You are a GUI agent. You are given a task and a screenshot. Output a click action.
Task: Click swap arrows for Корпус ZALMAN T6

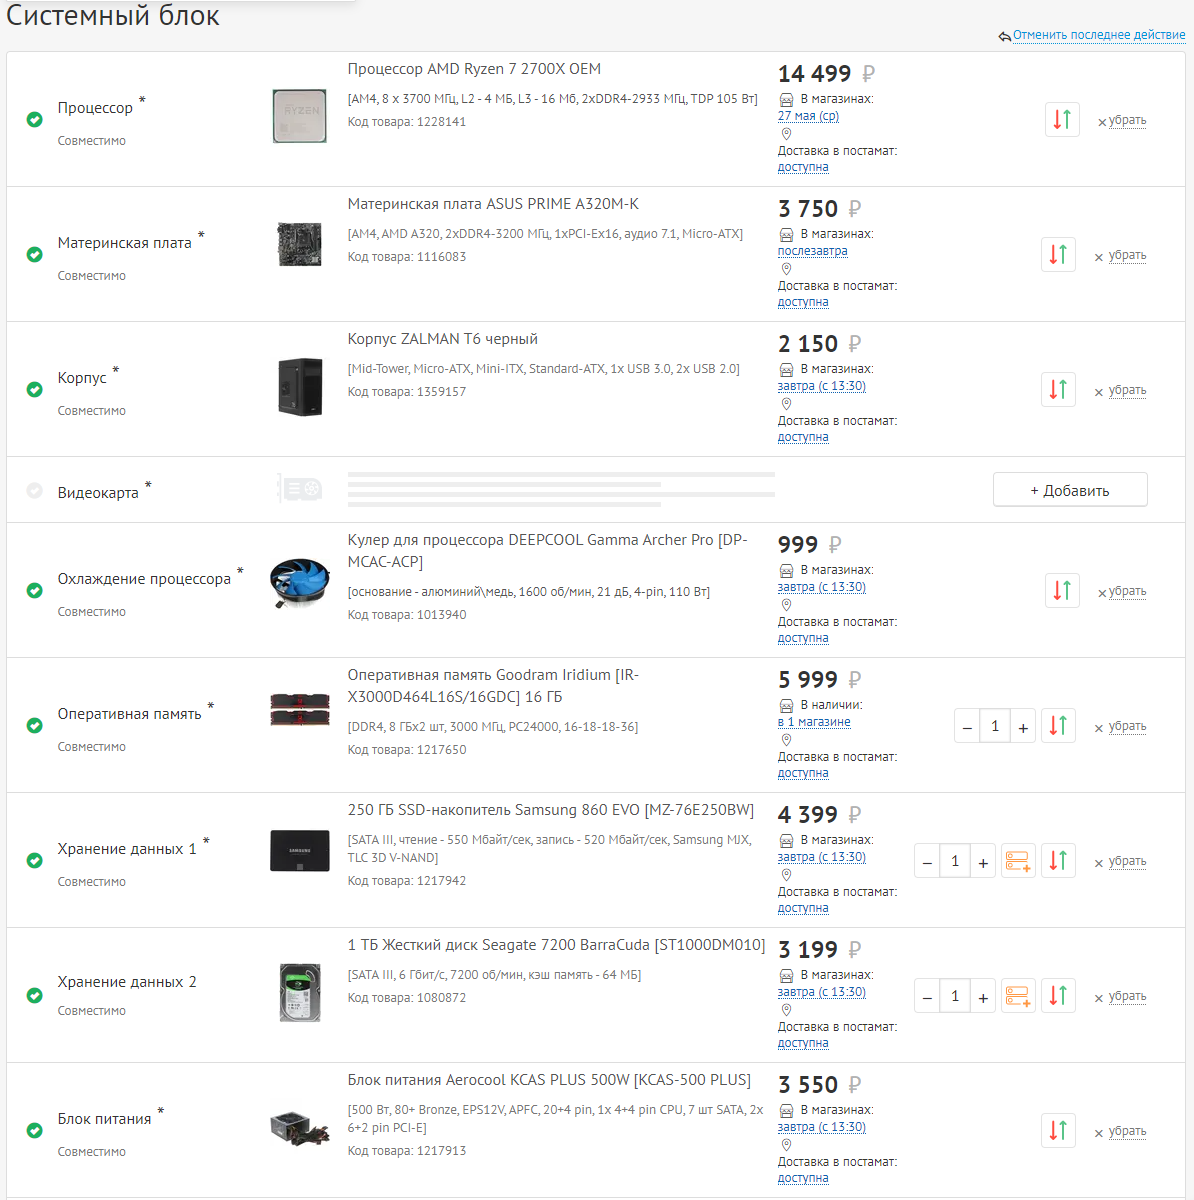pyautogui.click(x=1058, y=390)
